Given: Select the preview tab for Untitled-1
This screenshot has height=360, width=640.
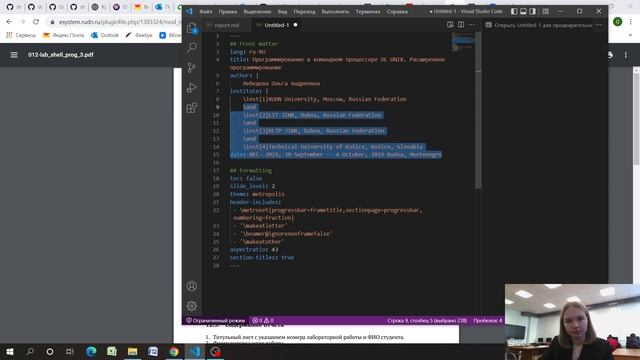Looking at the screenshot, I should (539, 25).
